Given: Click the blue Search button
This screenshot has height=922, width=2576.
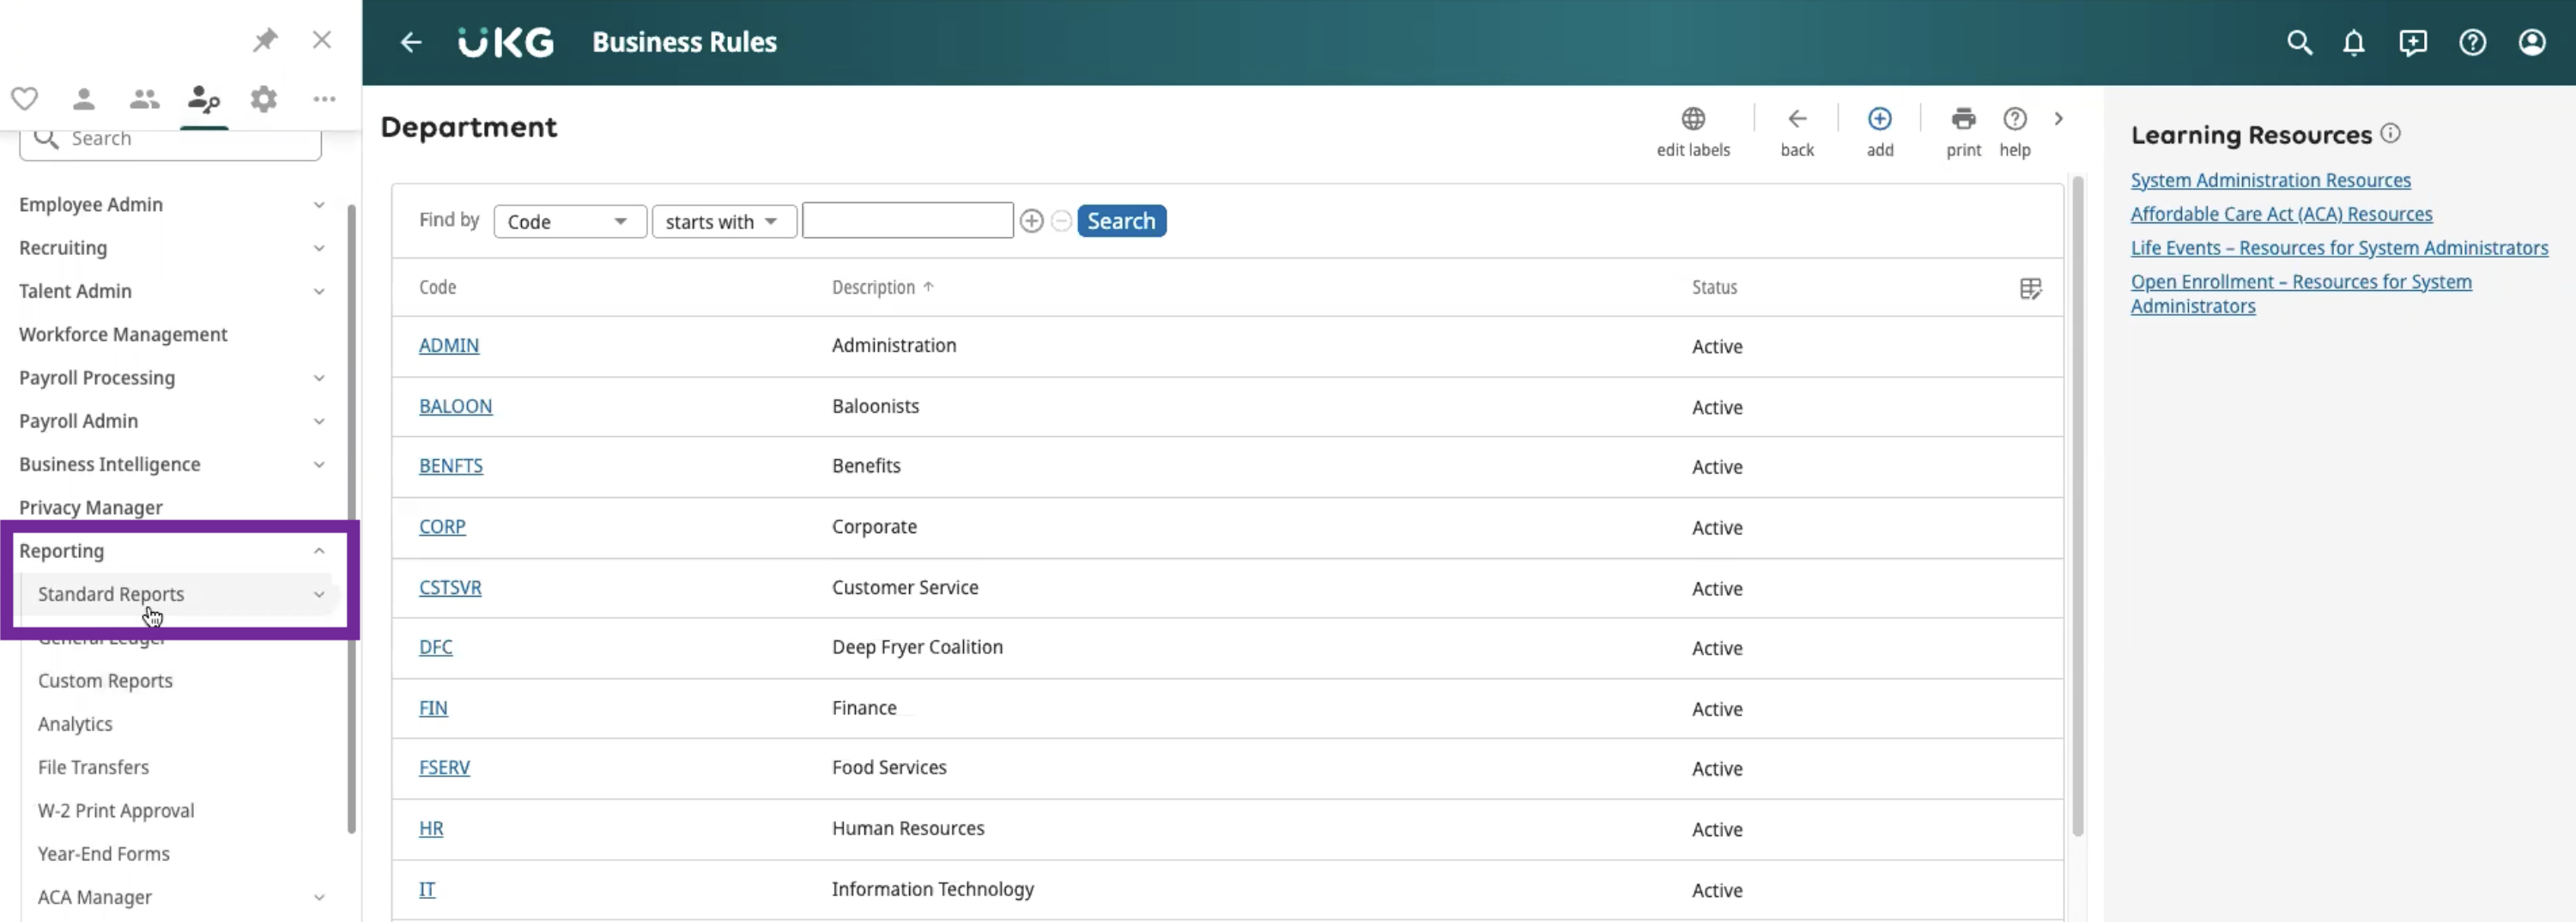Looking at the screenshot, I should tap(1121, 221).
